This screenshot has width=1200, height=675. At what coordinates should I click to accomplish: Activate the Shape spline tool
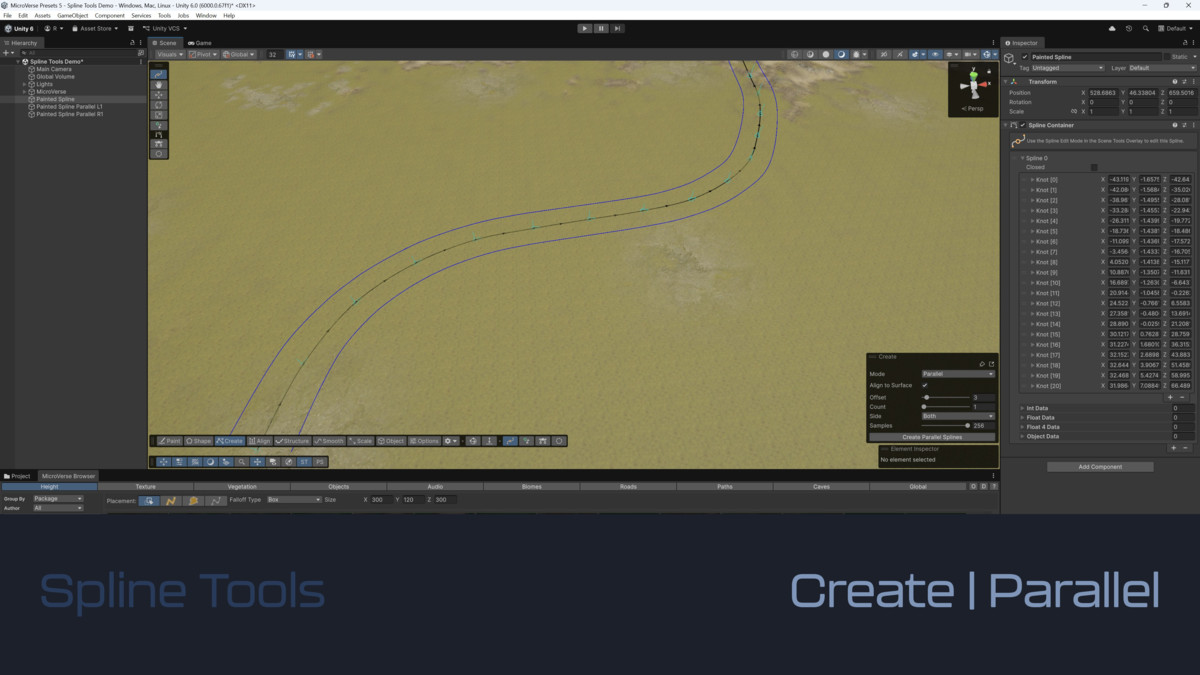(x=199, y=441)
